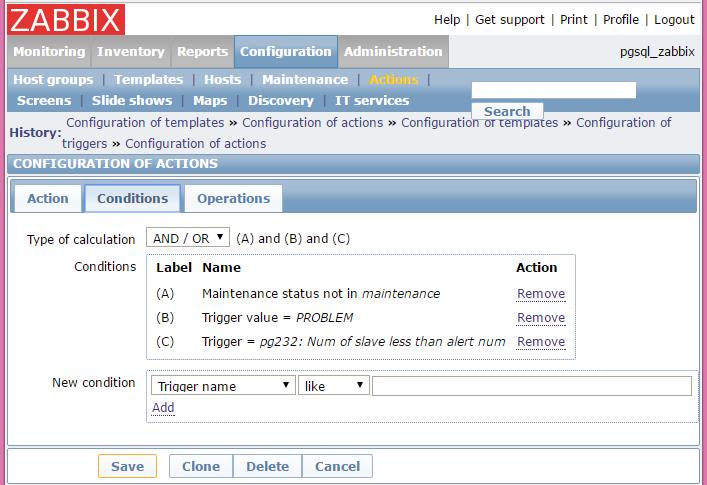The height and width of the screenshot is (485, 707).
Task: Cancel the action configuration
Action: point(337,466)
